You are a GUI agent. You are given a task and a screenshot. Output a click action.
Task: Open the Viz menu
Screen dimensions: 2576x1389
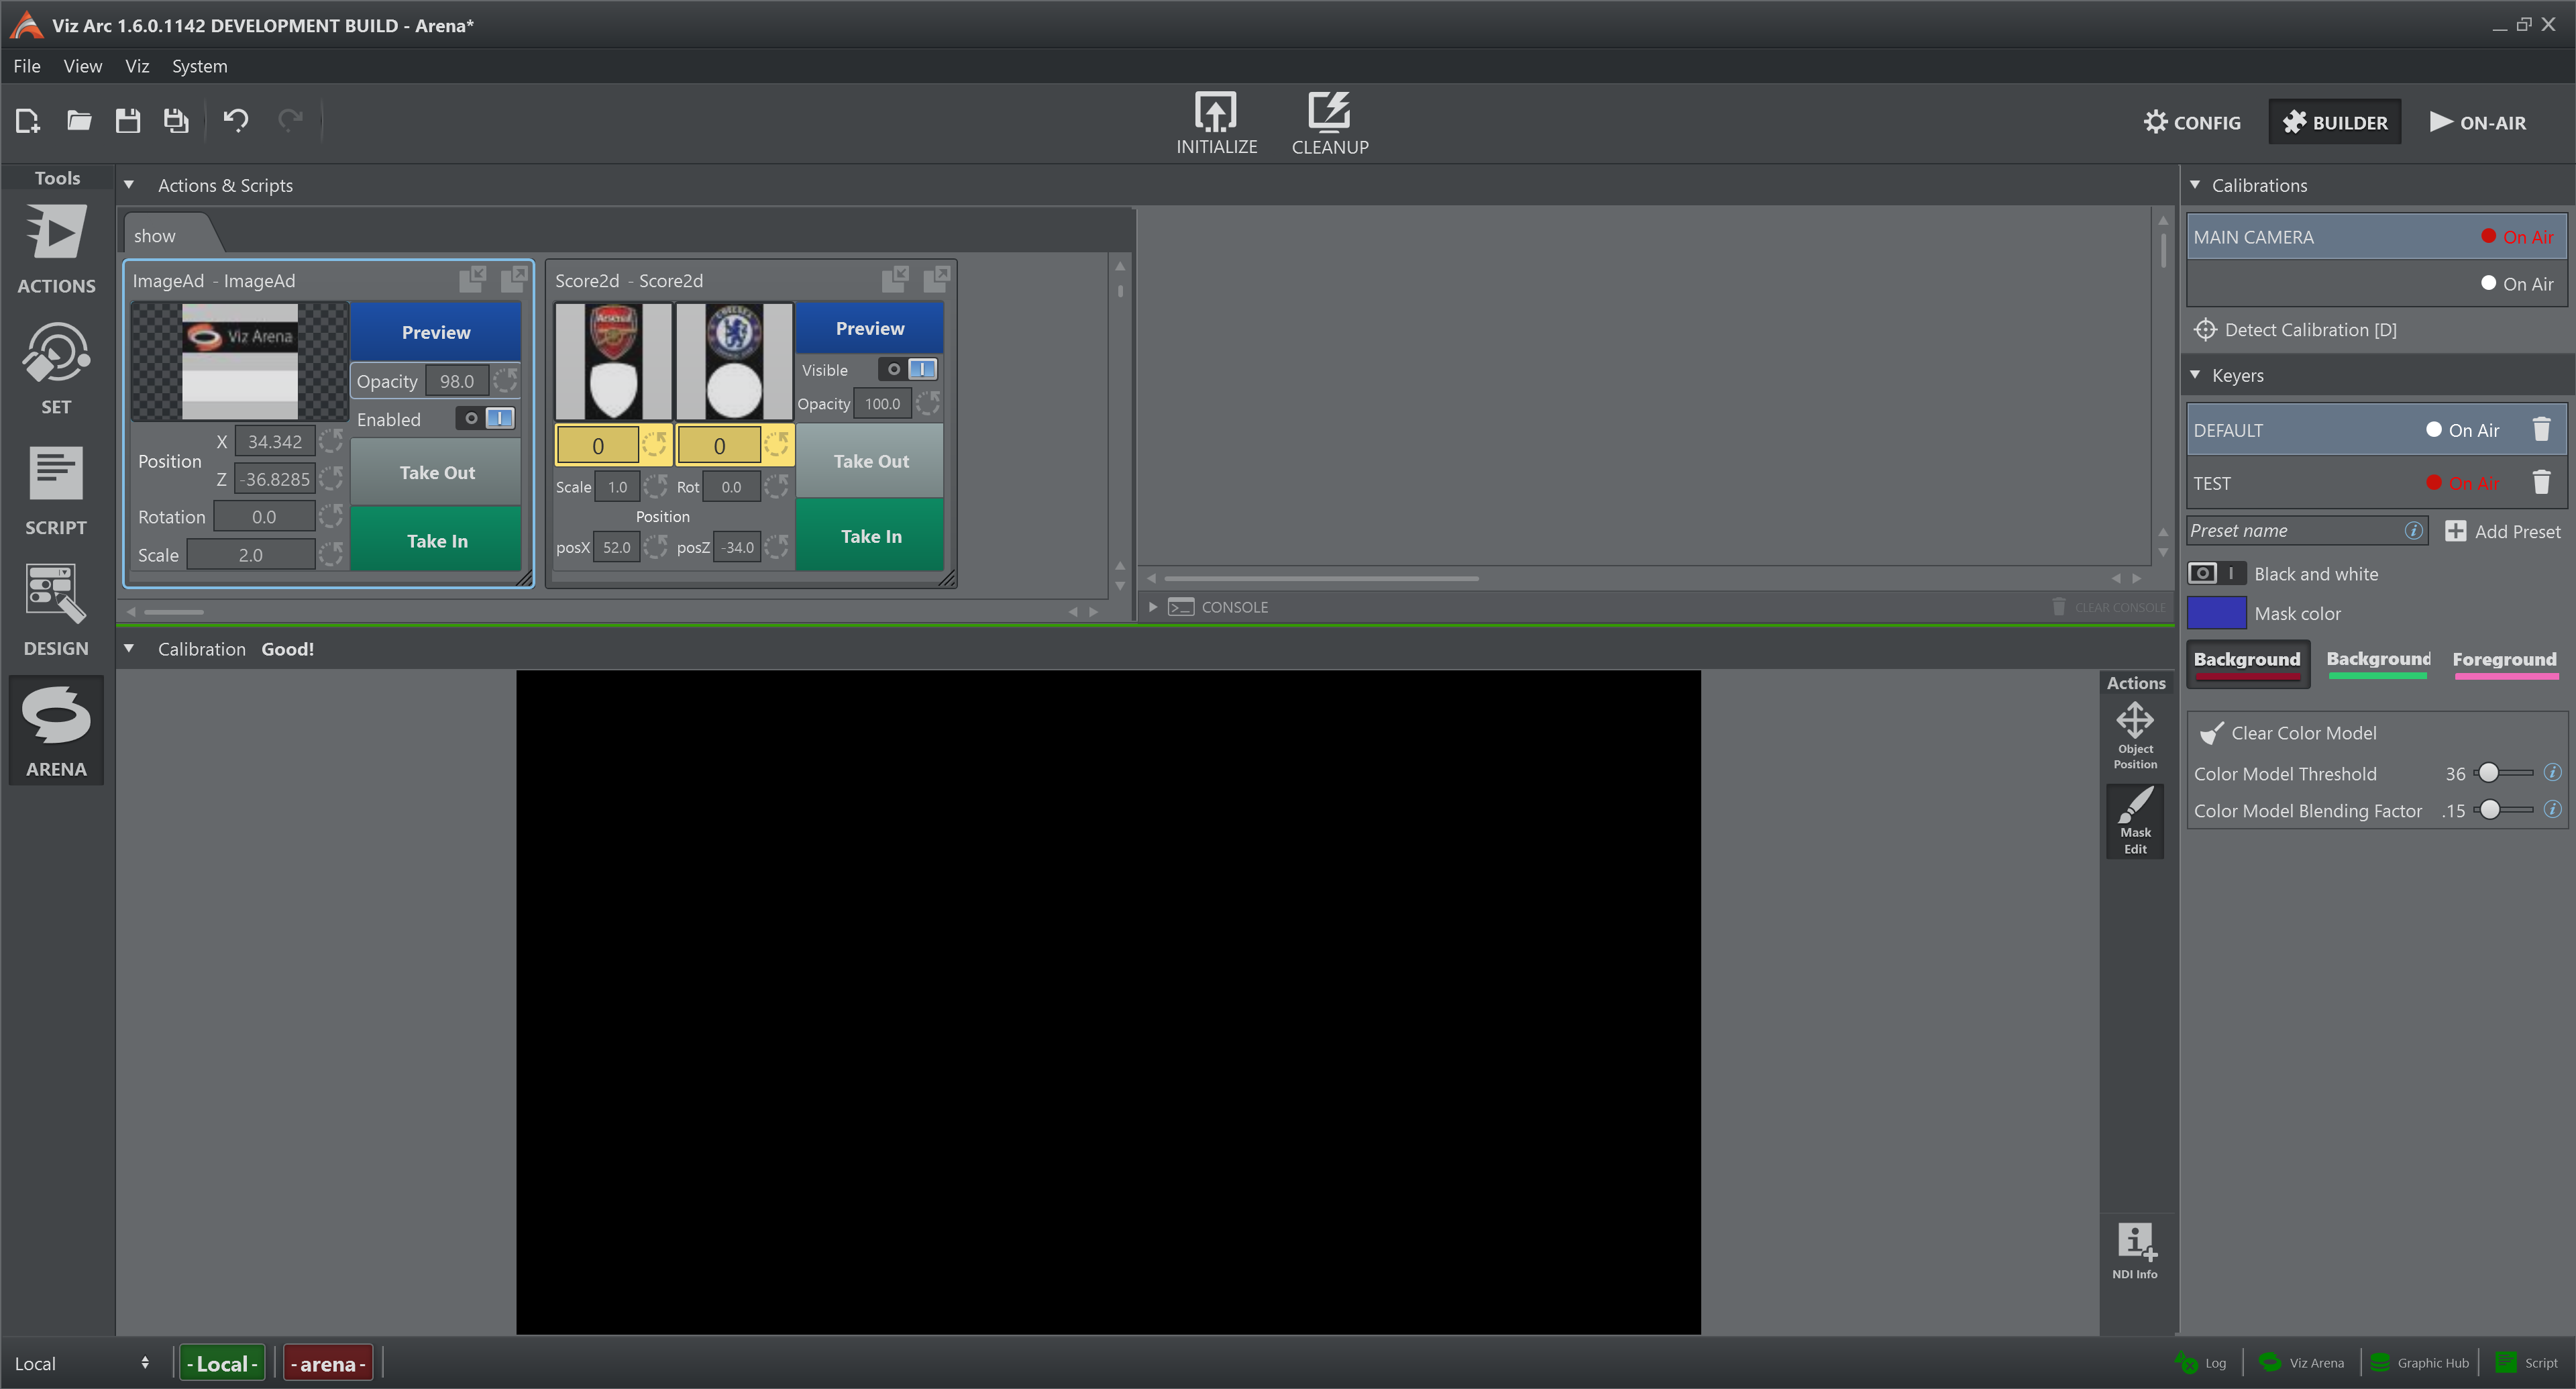click(x=137, y=66)
